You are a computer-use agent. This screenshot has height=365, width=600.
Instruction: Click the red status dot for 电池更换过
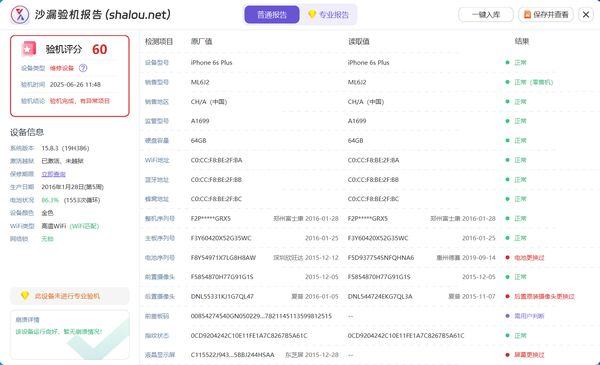(507, 257)
